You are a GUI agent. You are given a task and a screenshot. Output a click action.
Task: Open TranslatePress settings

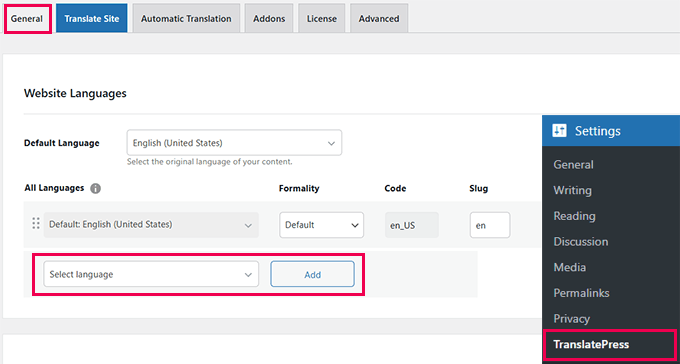pos(591,344)
